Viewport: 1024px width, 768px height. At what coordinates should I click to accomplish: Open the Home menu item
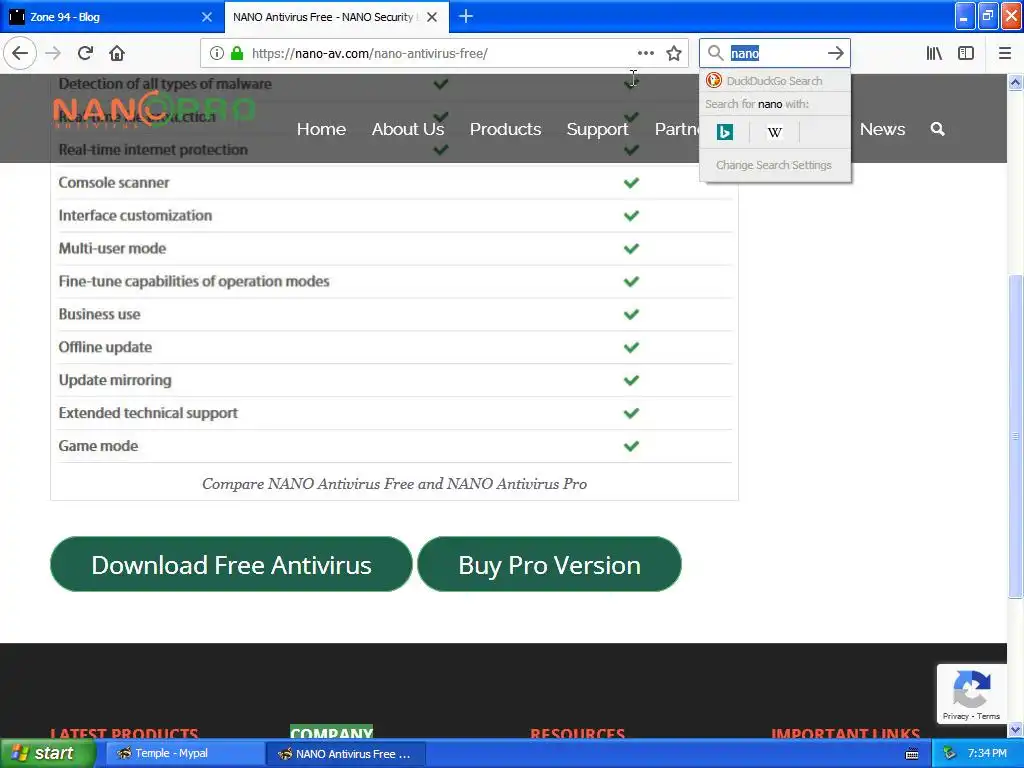coord(321,129)
